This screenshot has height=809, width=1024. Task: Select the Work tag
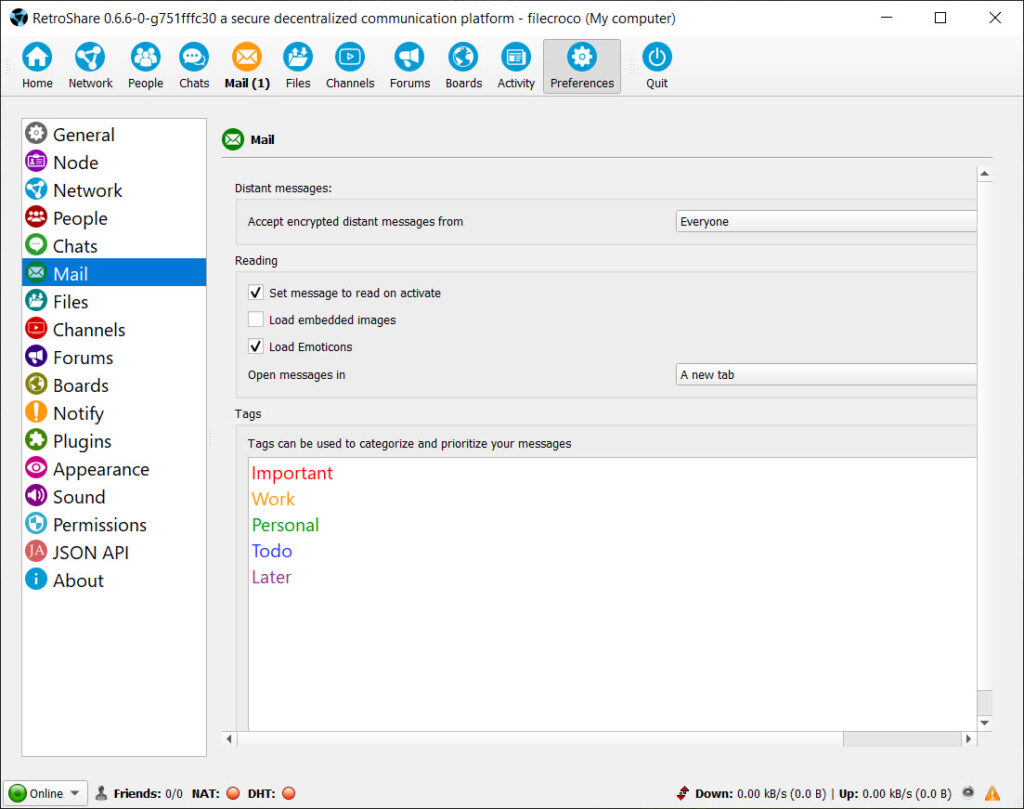tap(274, 499)
